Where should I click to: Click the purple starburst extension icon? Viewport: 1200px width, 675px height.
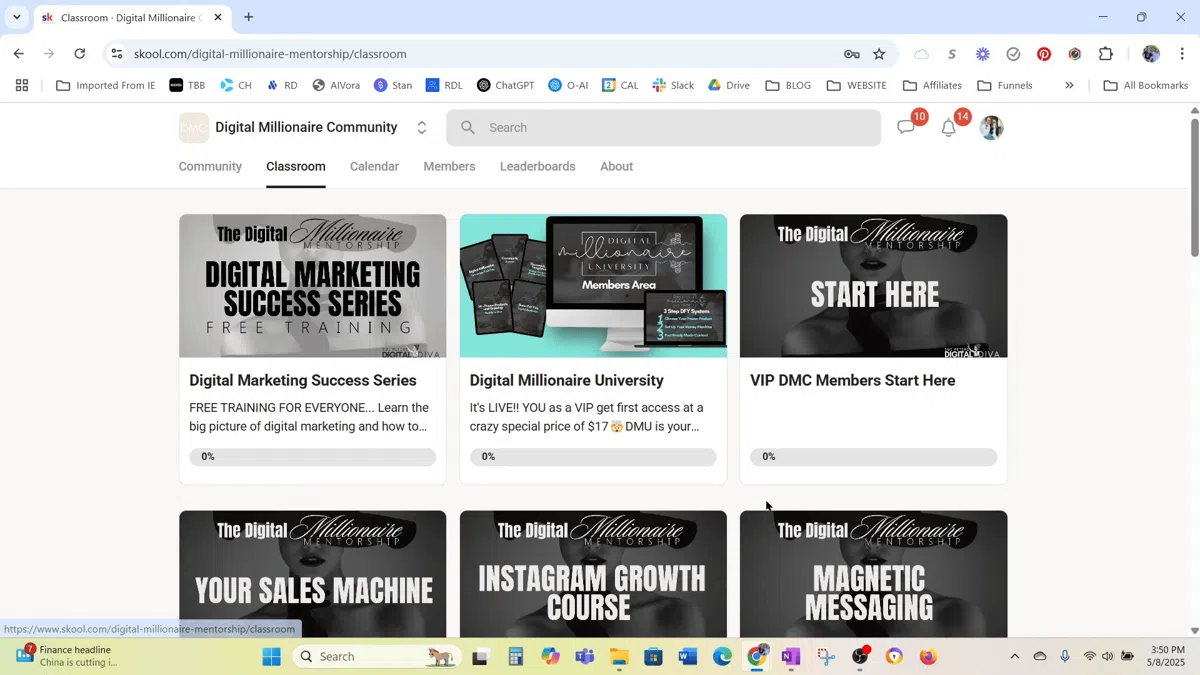point(983,54)
